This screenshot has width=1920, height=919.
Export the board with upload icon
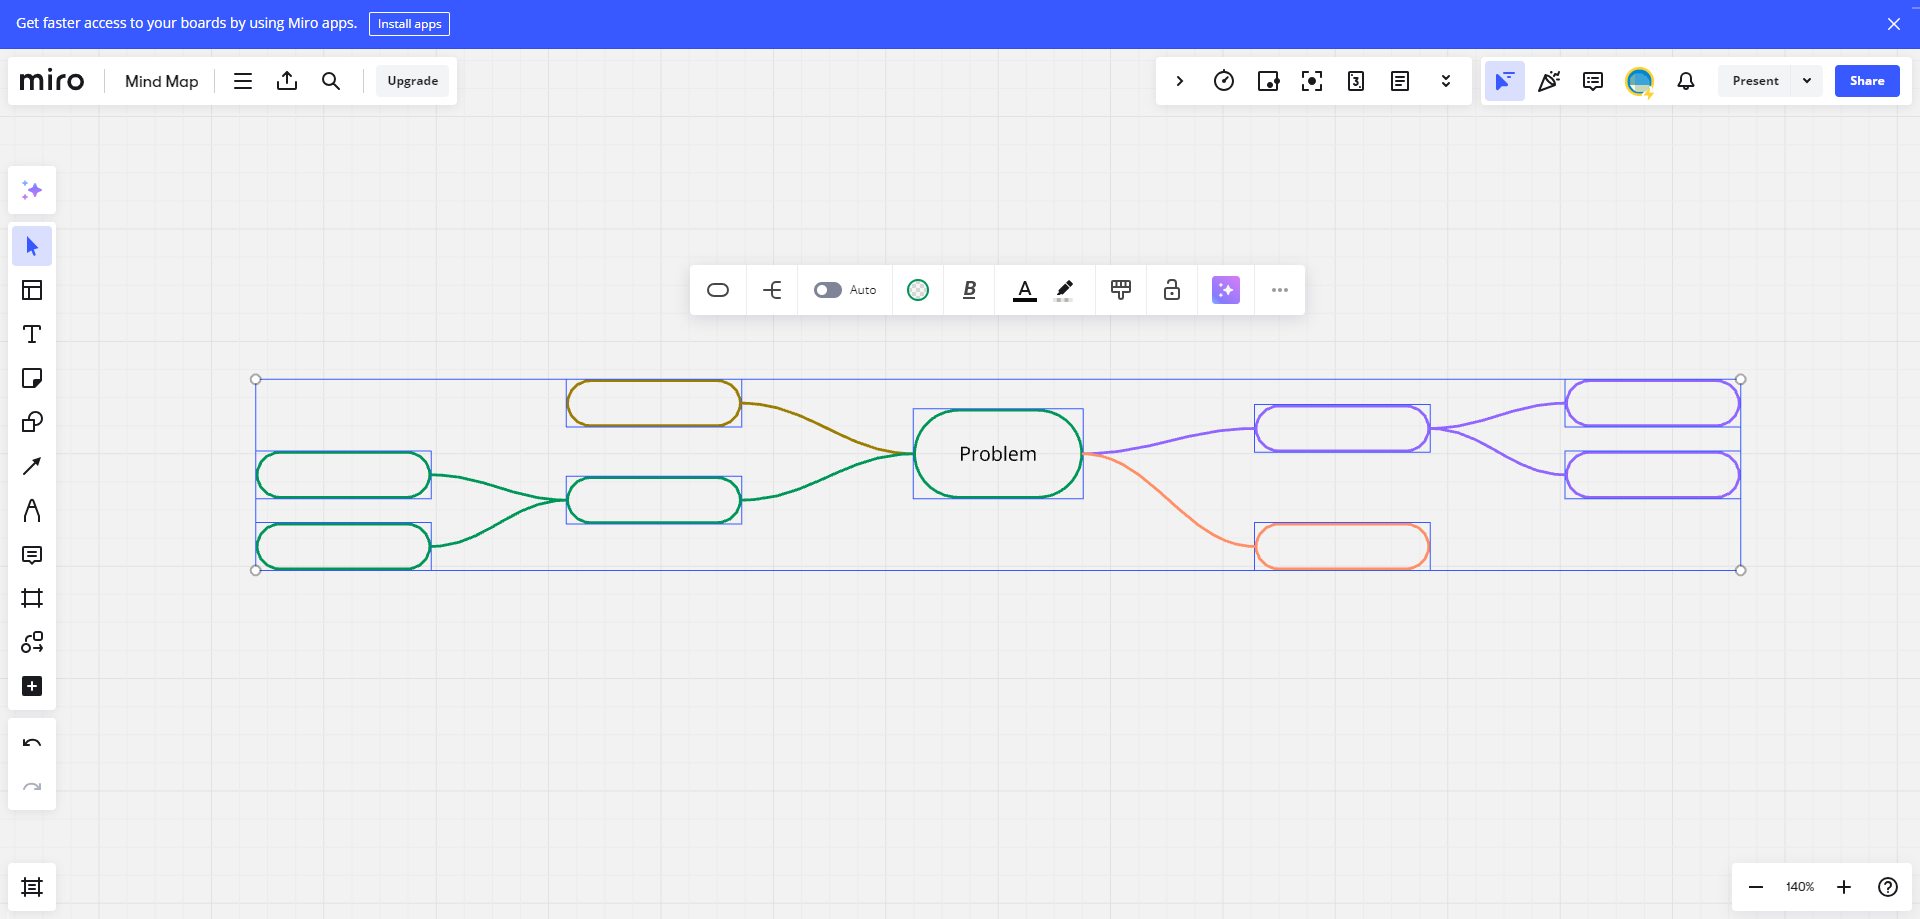(x=287, y=81)
